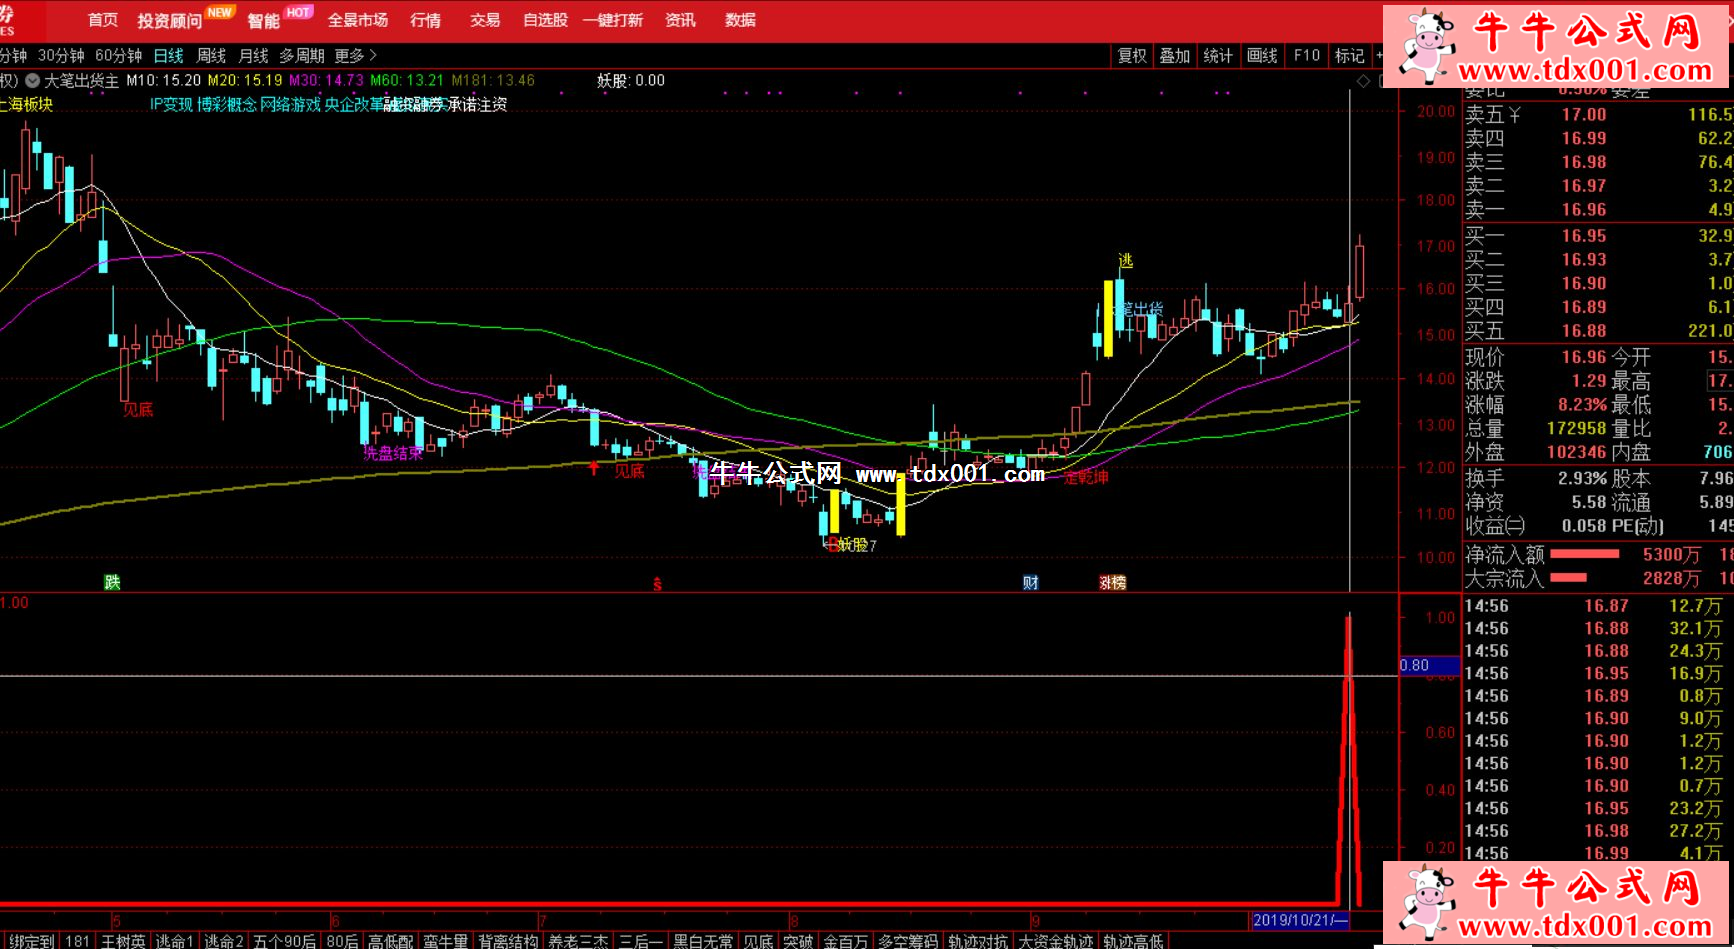Click the 画线 drawing button
Viewport: 1734px width, 949px height.
[1262, 56]
